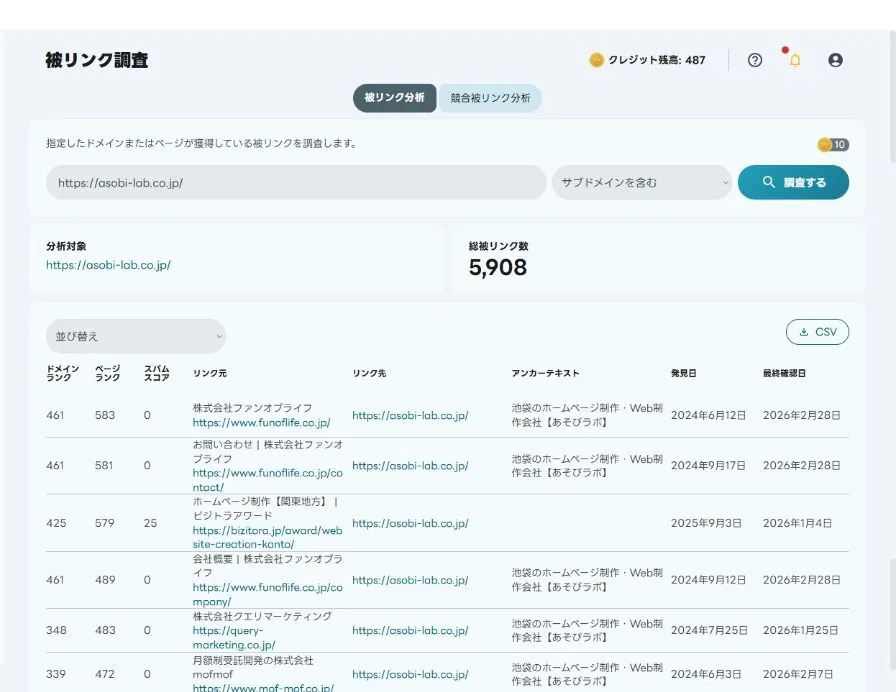Click the page vertical scrollbar
The height and width of the screenshot is (692, 896).
click(892, 97)
